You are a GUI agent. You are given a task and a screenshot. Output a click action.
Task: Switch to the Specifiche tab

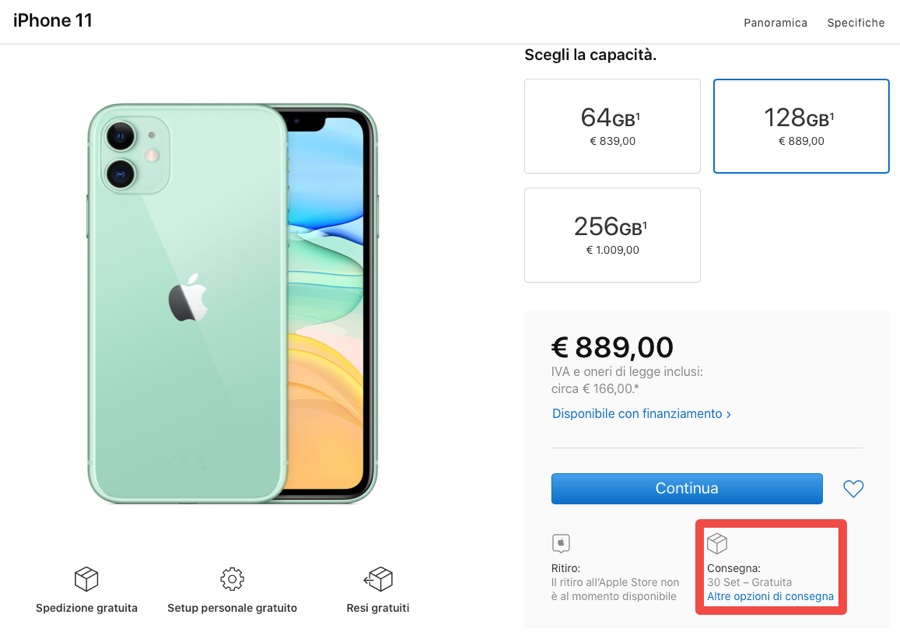[855, 23]
